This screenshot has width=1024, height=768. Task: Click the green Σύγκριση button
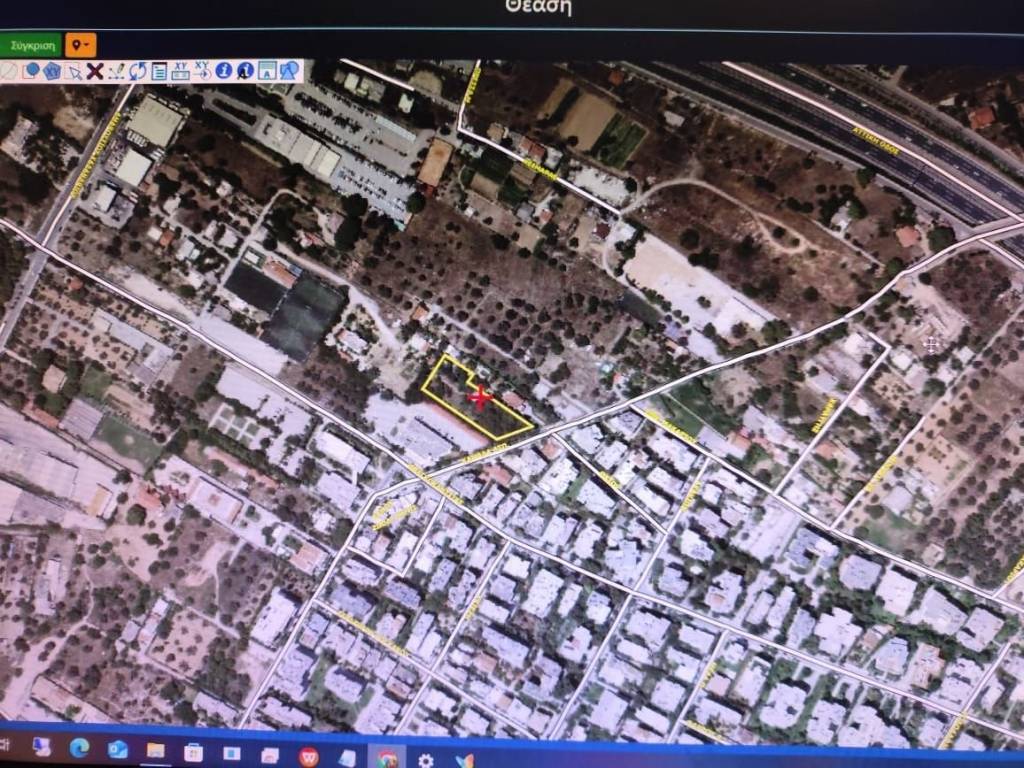[31, 46]
